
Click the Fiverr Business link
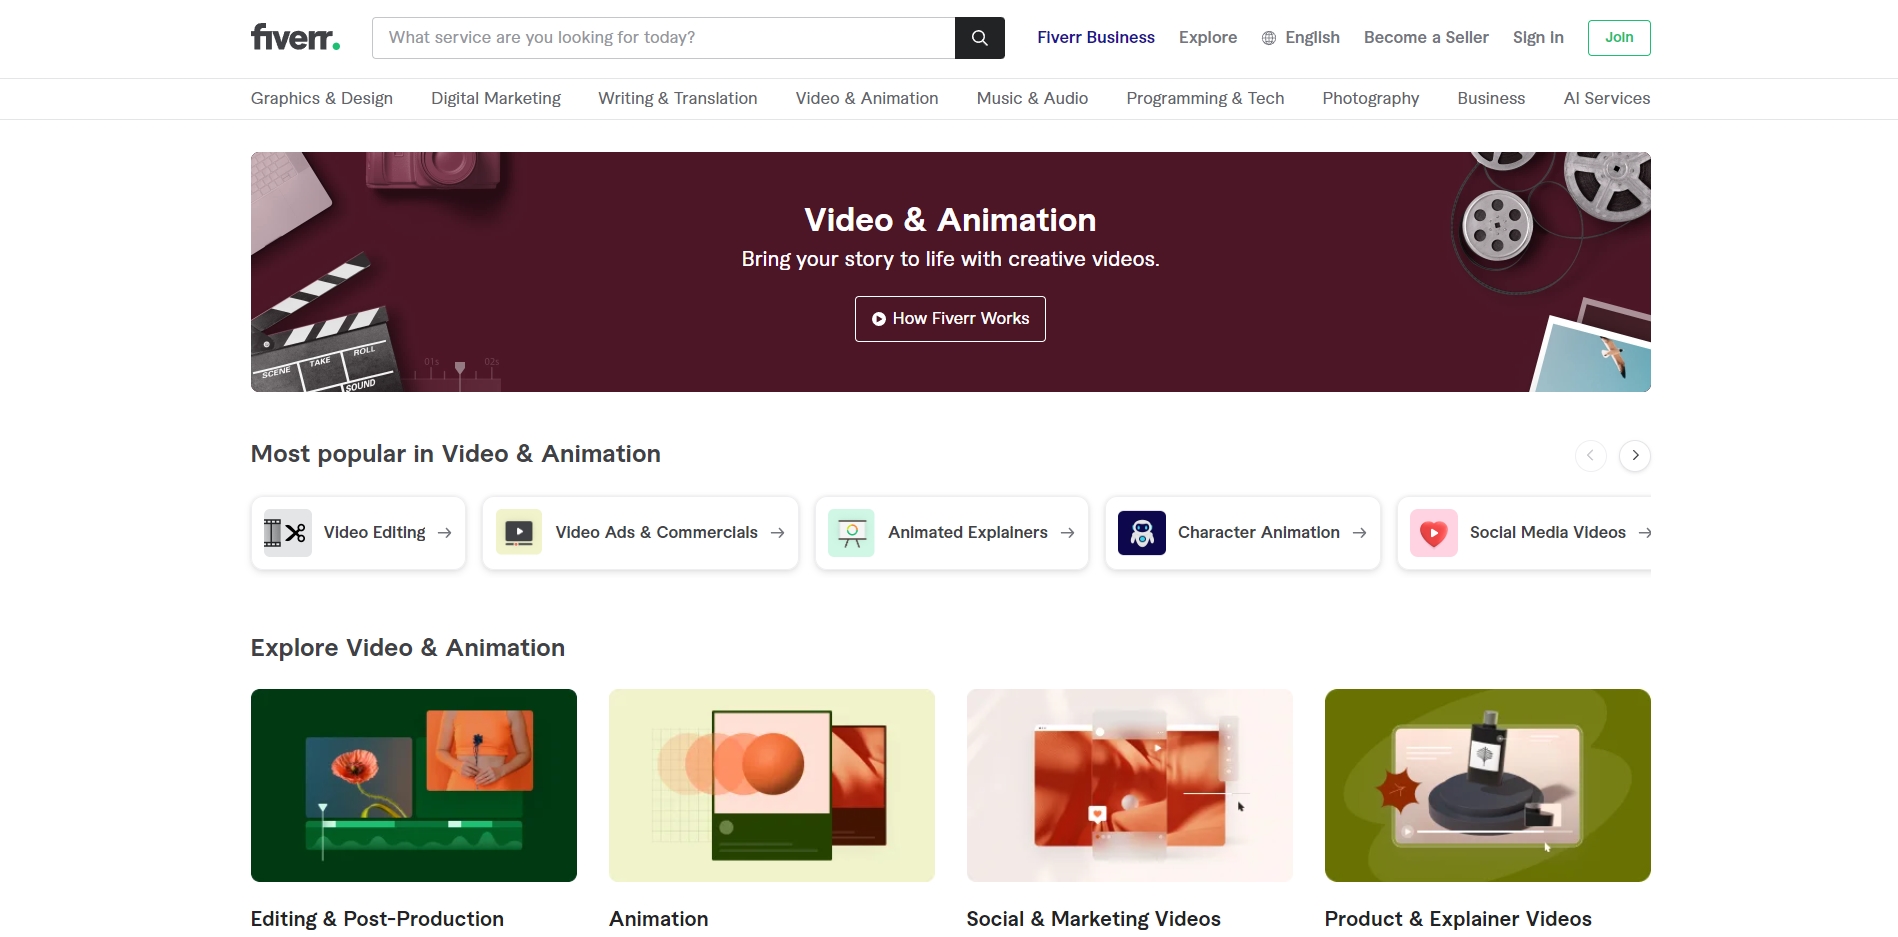(x=1096, y=38)
